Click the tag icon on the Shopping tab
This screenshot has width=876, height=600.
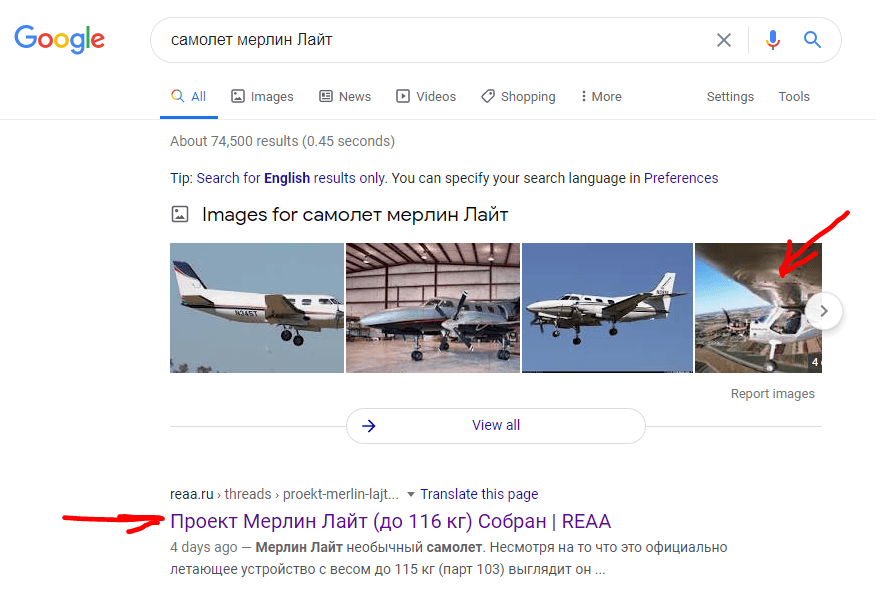[x=487, y=96]
